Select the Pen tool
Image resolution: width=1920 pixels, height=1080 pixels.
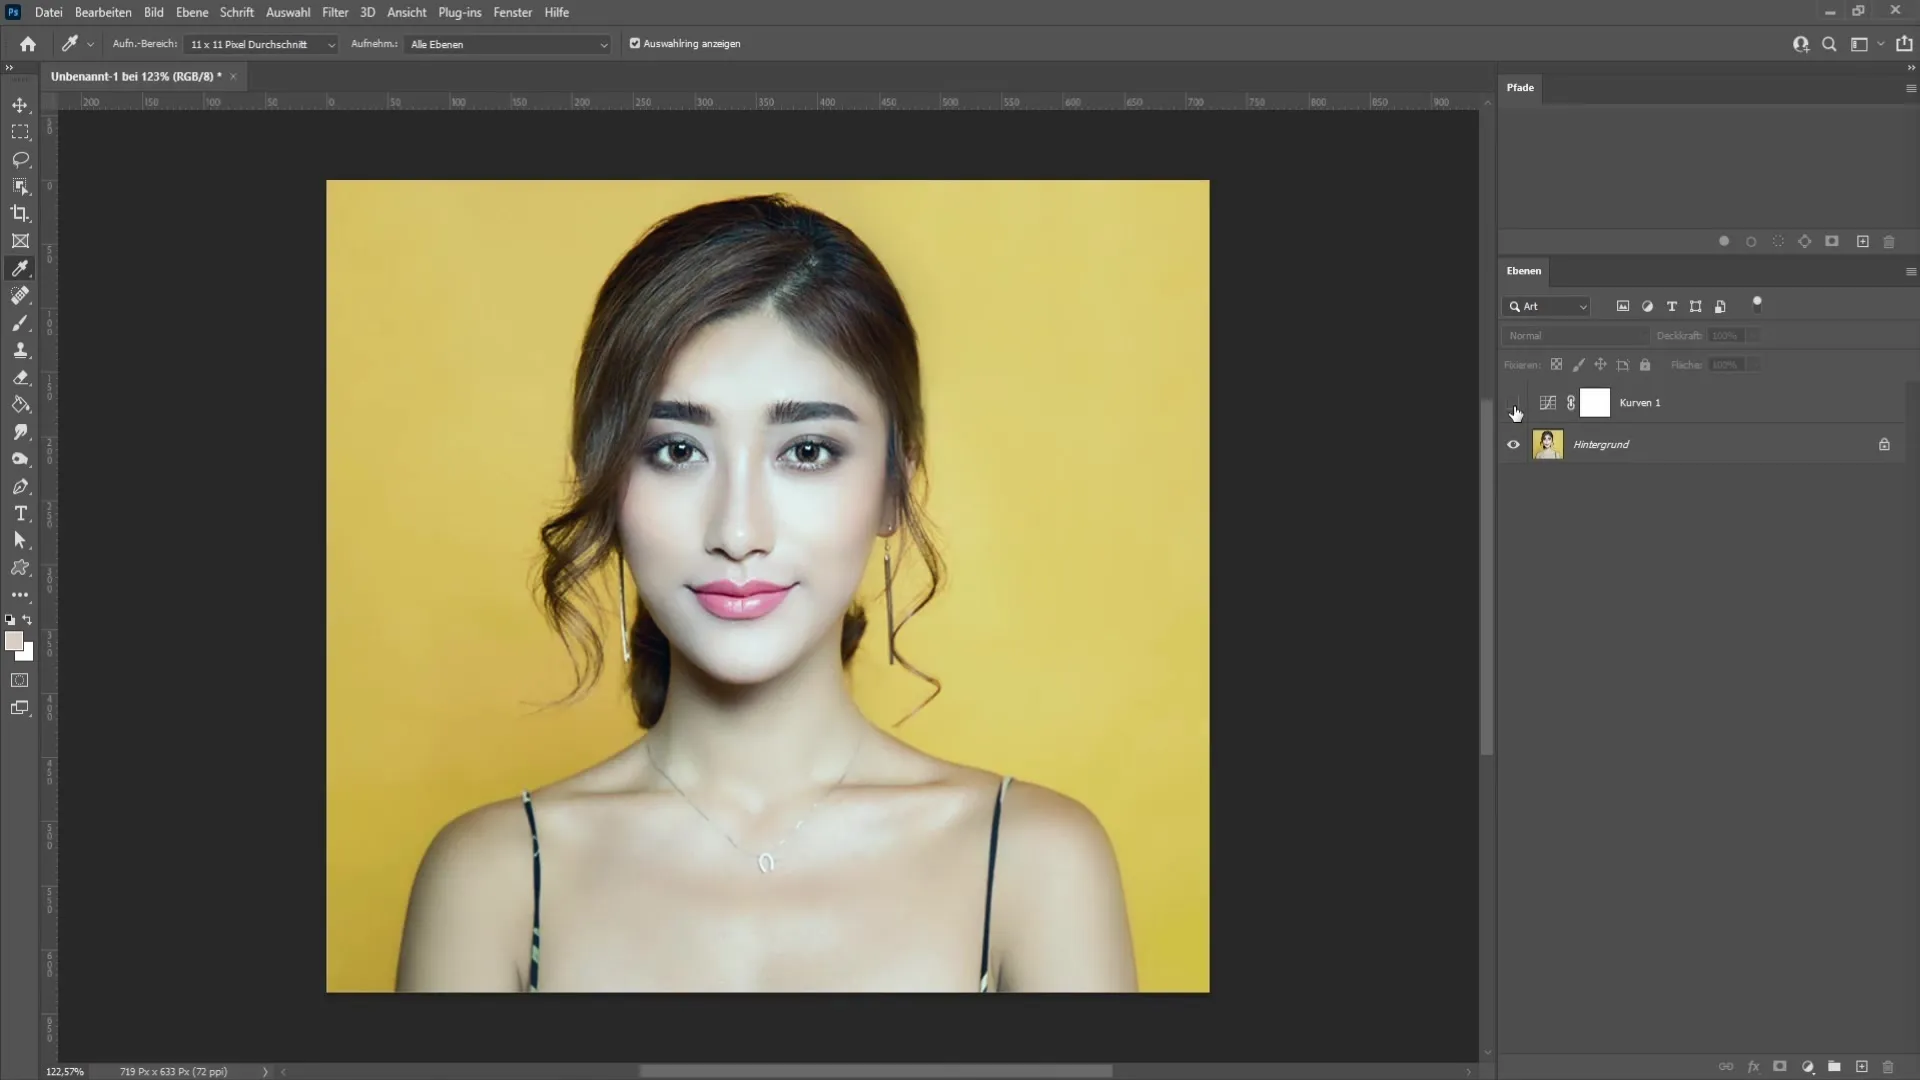point(20,487)
